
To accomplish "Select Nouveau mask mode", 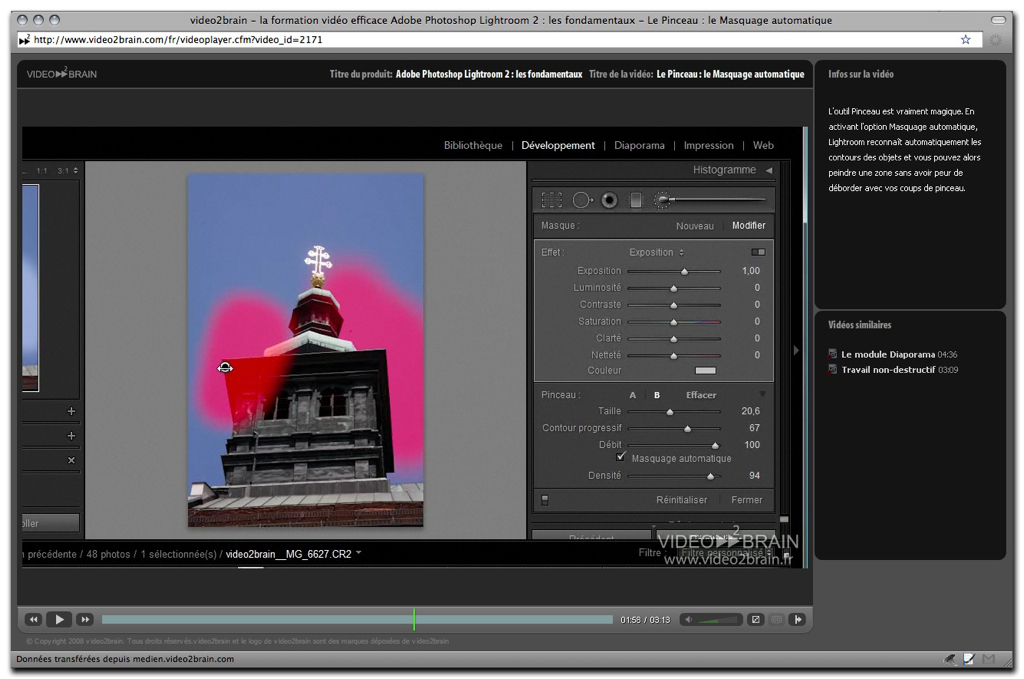I will (x=695, y=226).
